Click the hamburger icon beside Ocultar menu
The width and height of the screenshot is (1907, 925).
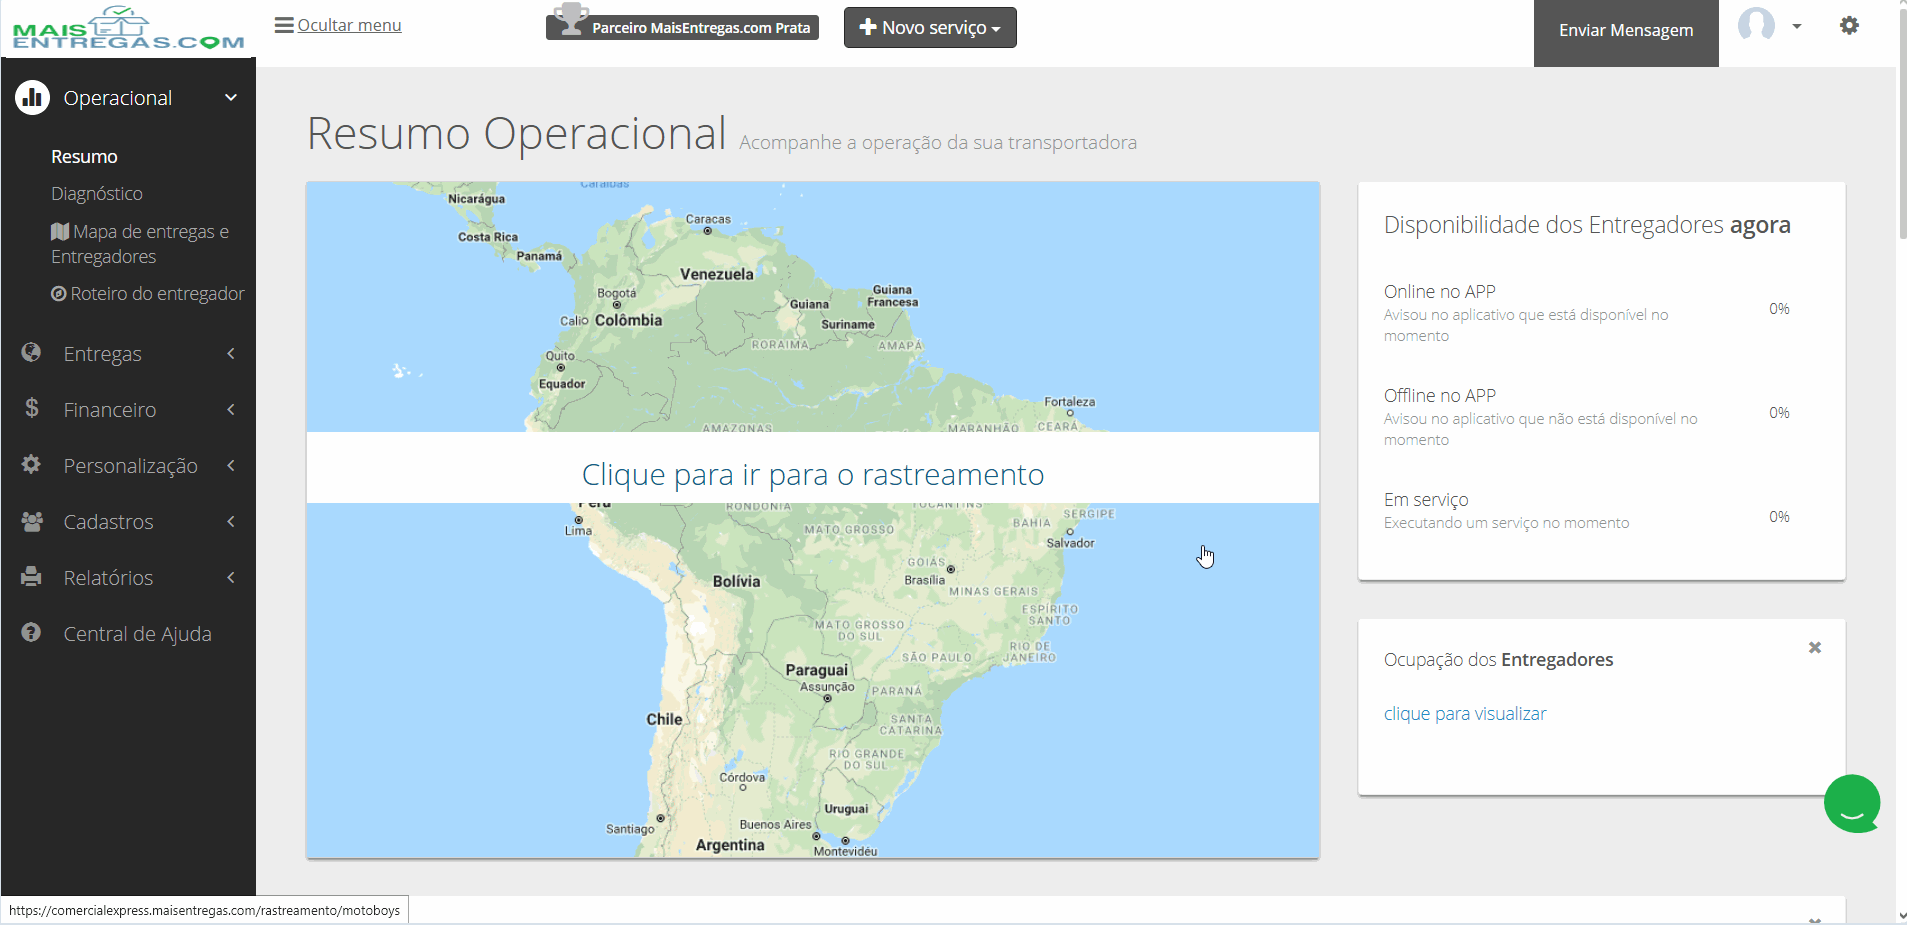284,25
